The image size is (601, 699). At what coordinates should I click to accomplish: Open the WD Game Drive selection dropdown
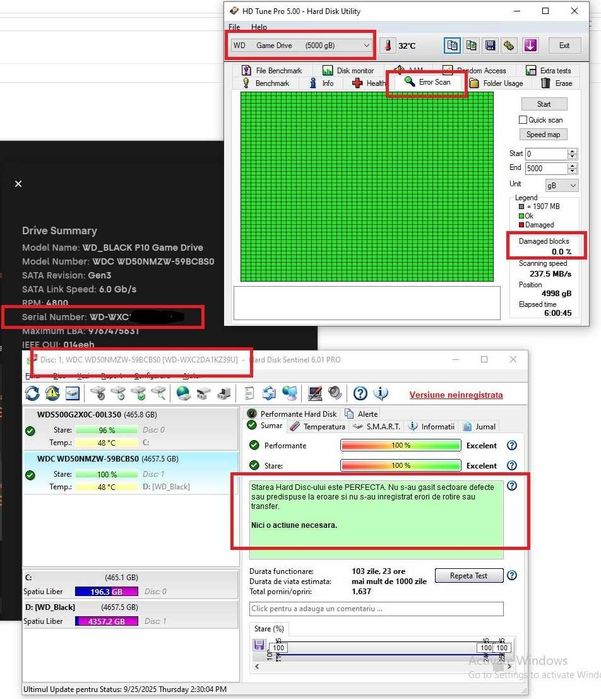[x=301, y=45]
